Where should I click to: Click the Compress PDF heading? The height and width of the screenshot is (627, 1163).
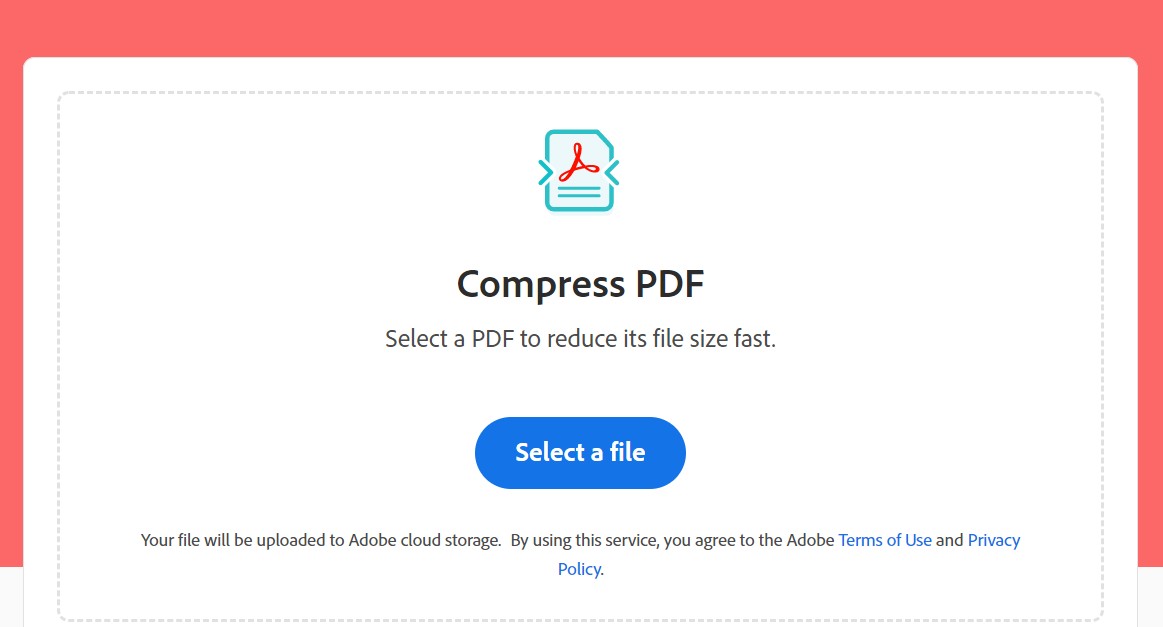point(580,284)
